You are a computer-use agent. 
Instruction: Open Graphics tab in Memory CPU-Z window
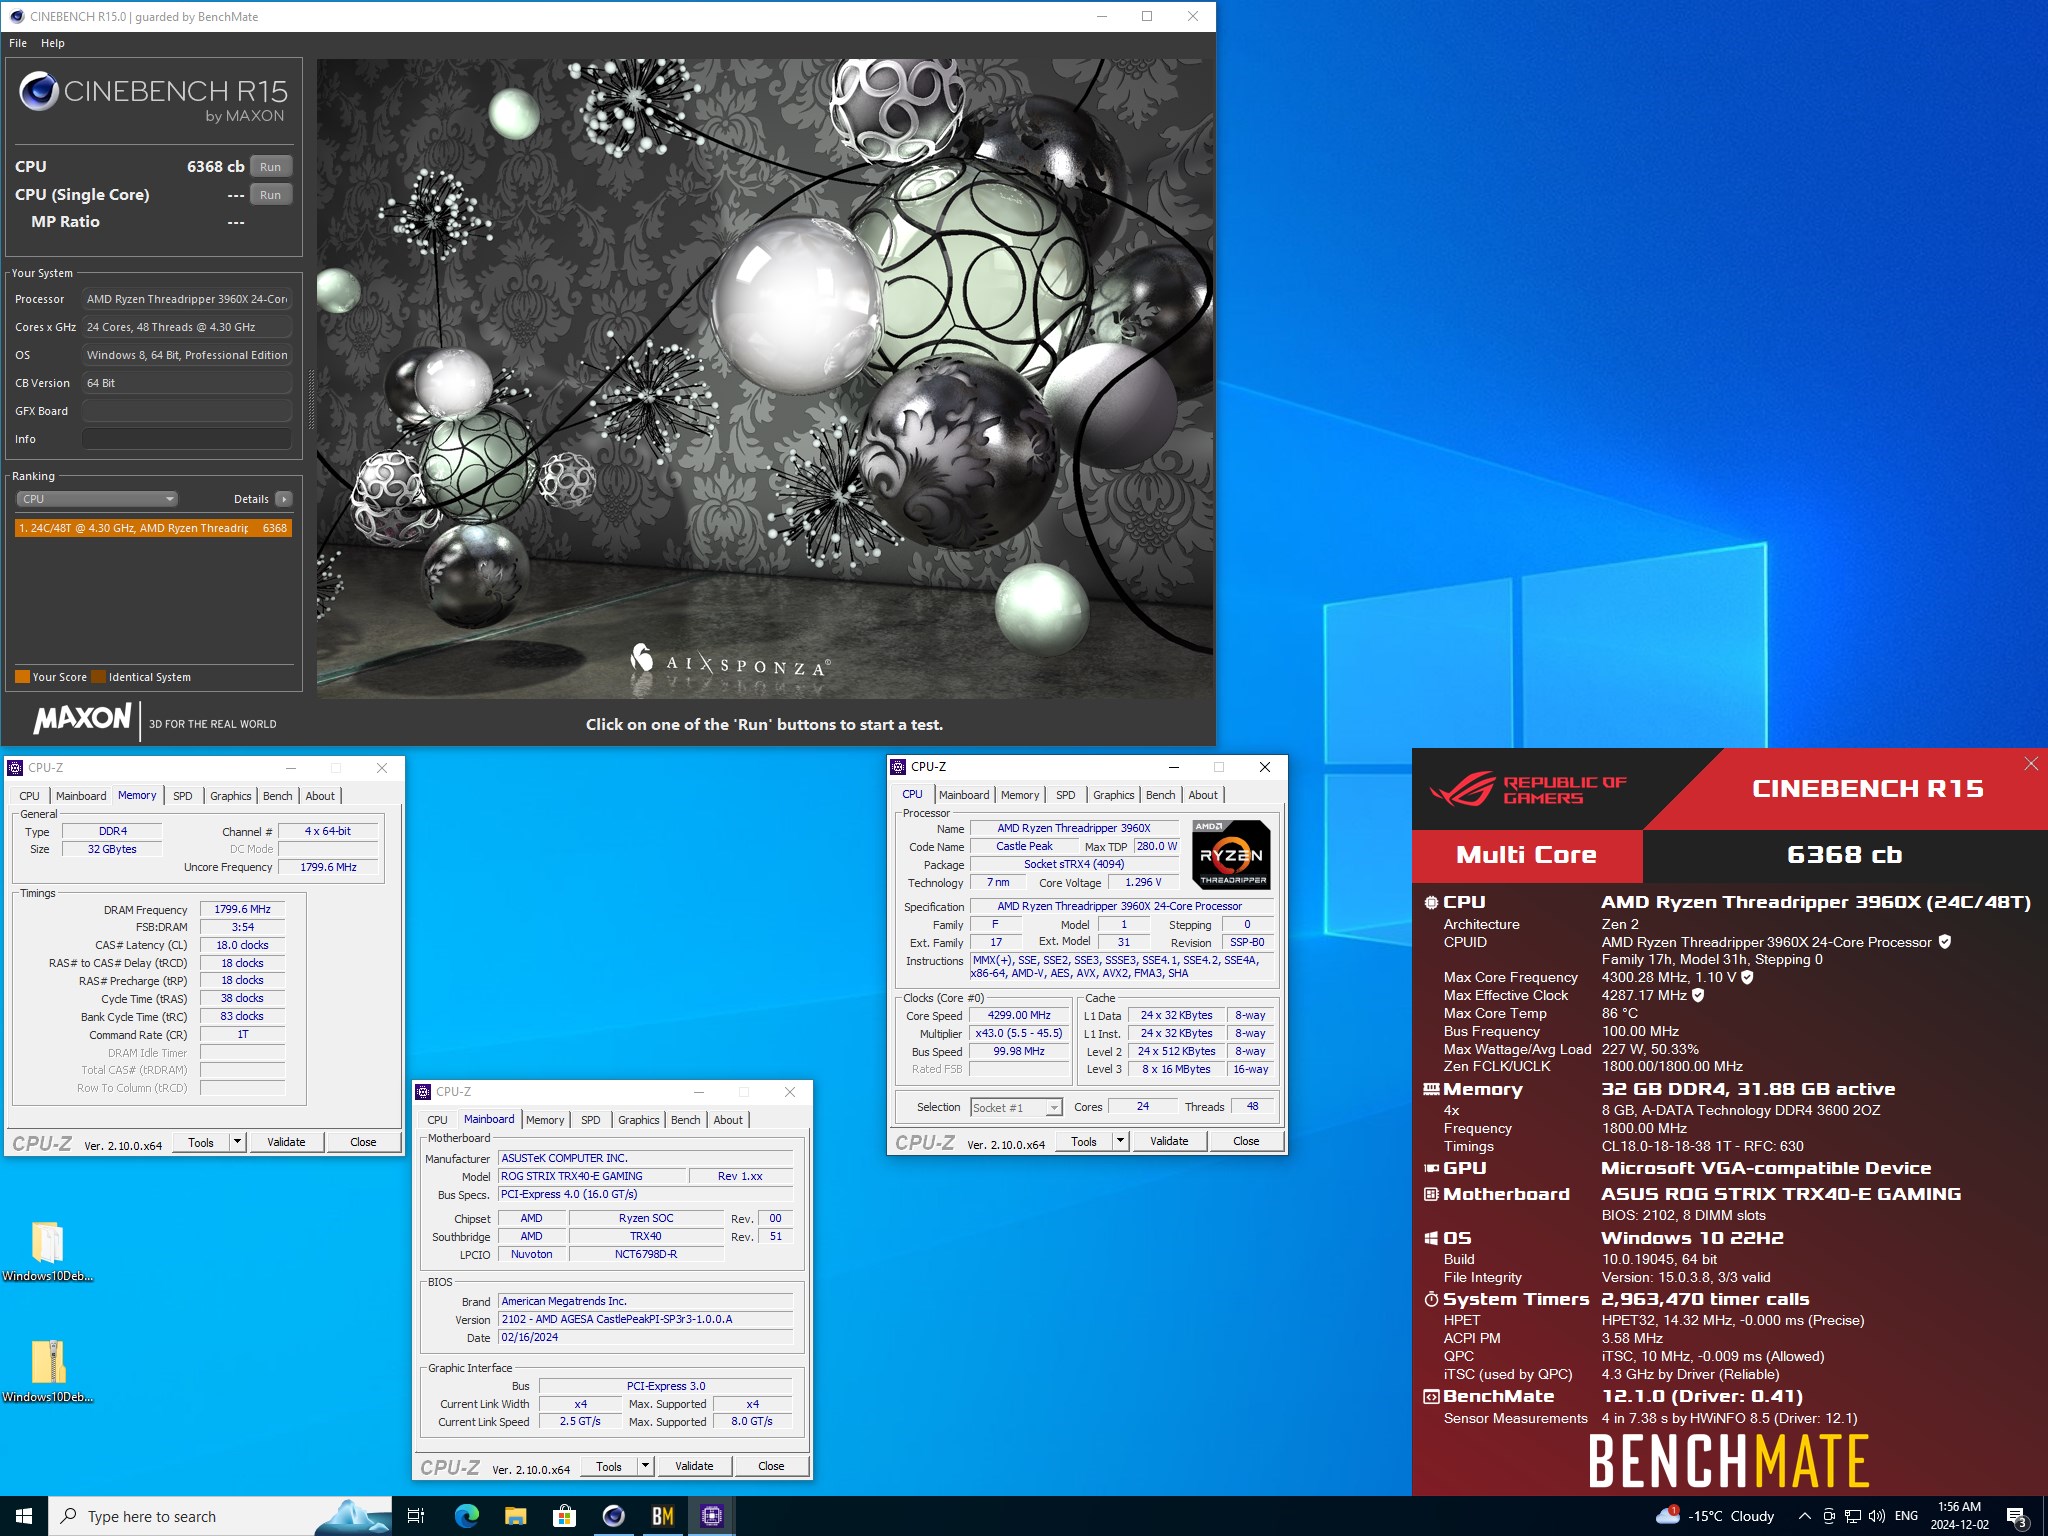click(x=230, y=796)
